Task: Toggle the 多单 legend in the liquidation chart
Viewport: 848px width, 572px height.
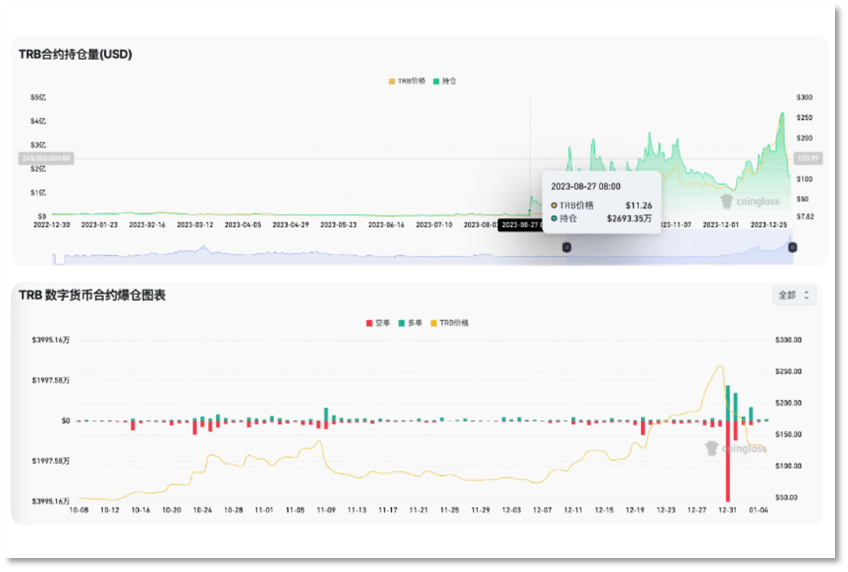Action: coord(410,323)
